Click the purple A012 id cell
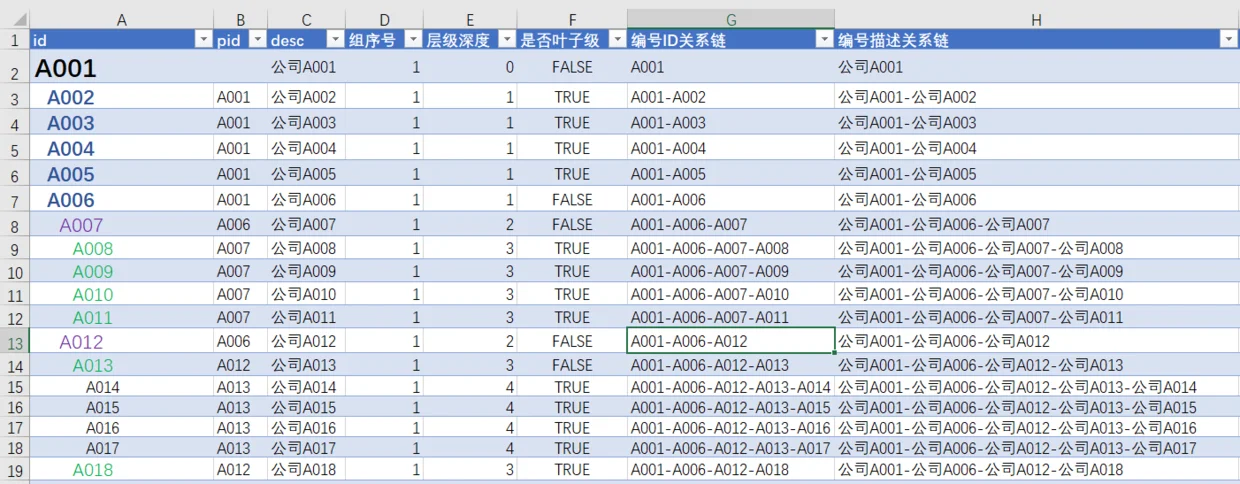The image size is (1240, 484). (x=122, y=342)
